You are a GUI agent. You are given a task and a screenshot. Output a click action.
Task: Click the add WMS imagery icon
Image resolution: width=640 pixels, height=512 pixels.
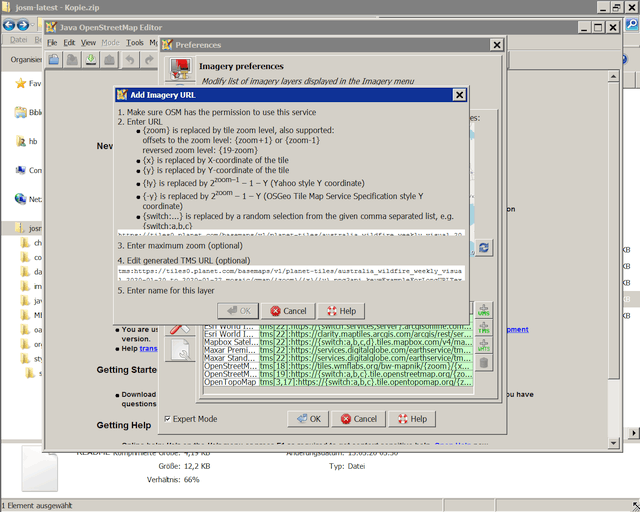point(484,311)
